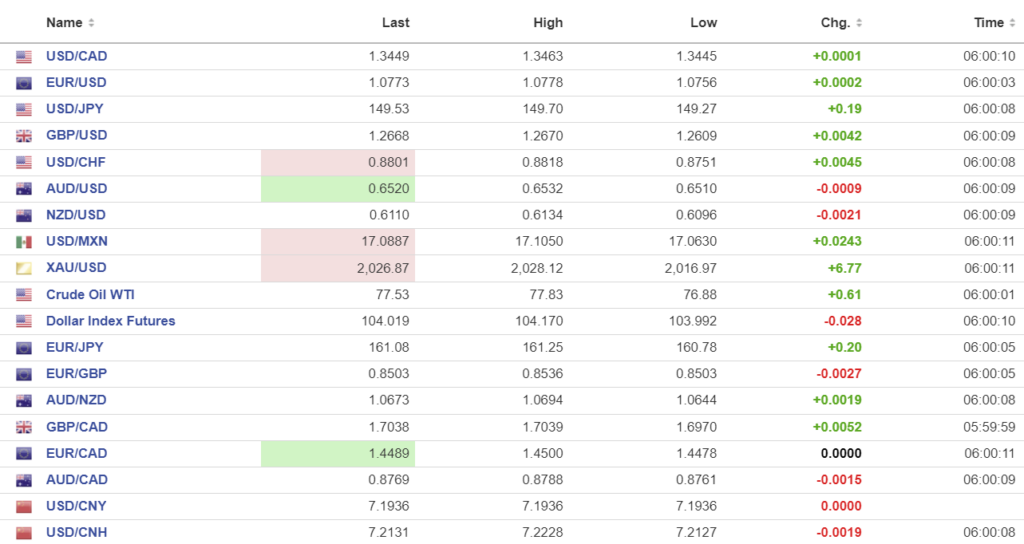Sort table by the Name column arrows

[92, 23]
